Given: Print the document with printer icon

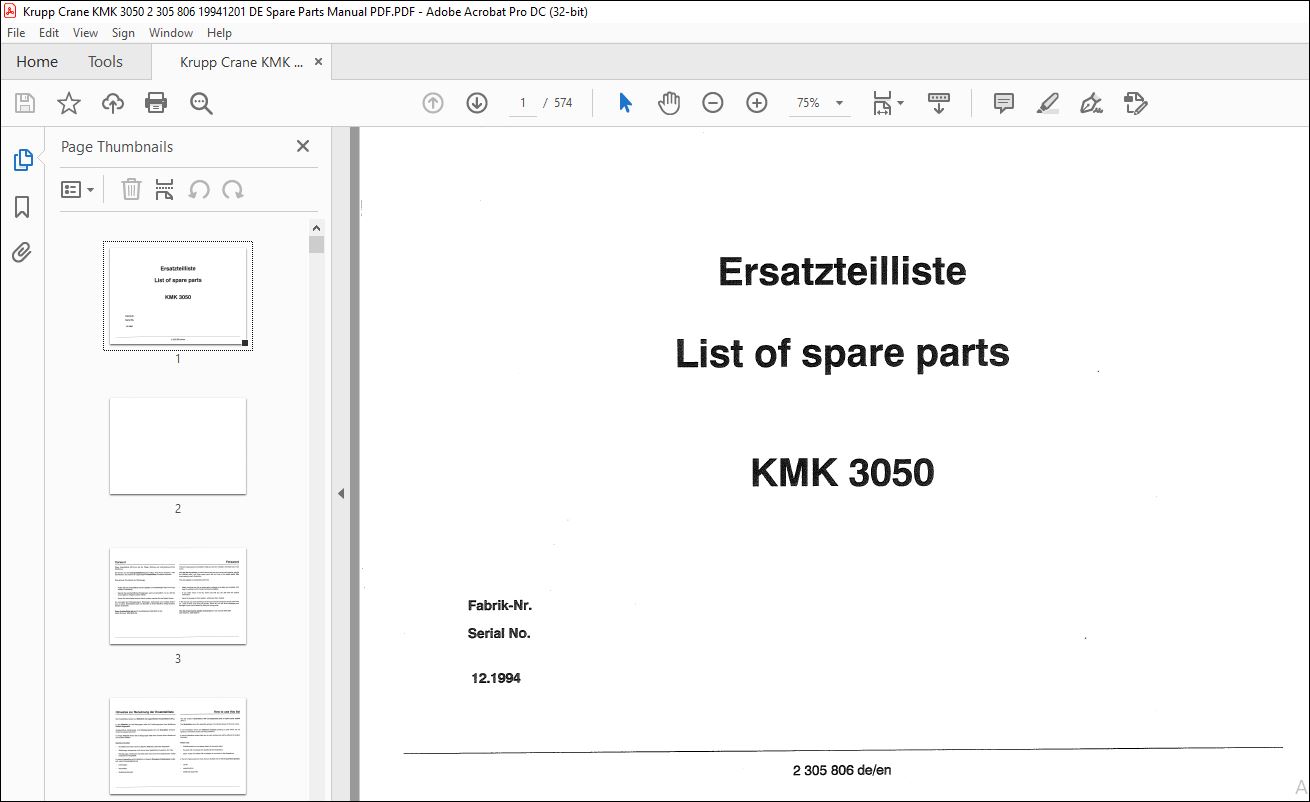Looking at the screenshot, I should (156, 103).
